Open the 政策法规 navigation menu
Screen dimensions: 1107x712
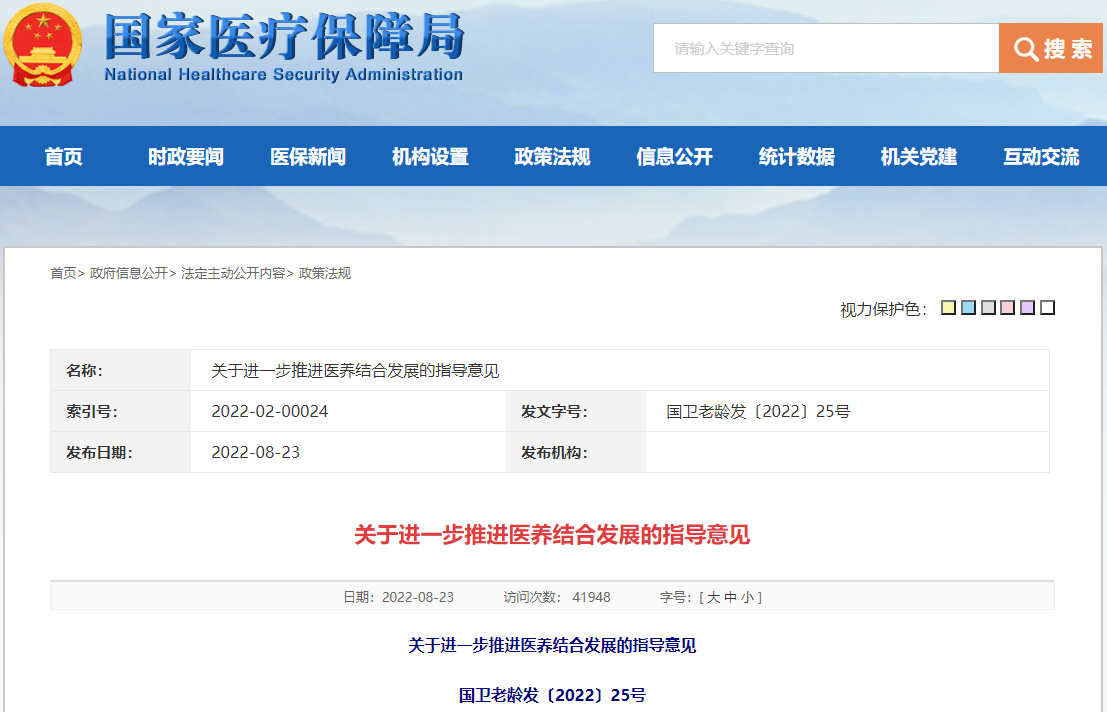pos(552,157)
